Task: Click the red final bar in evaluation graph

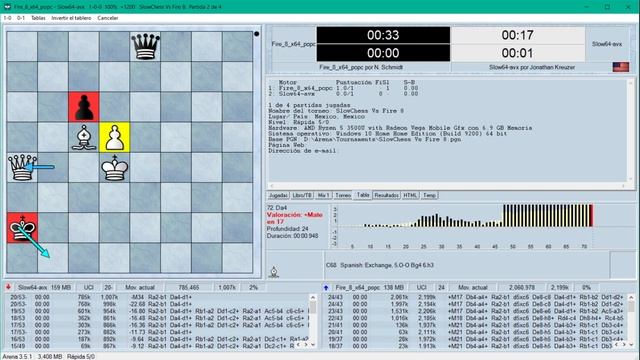Action: point(591,216)
